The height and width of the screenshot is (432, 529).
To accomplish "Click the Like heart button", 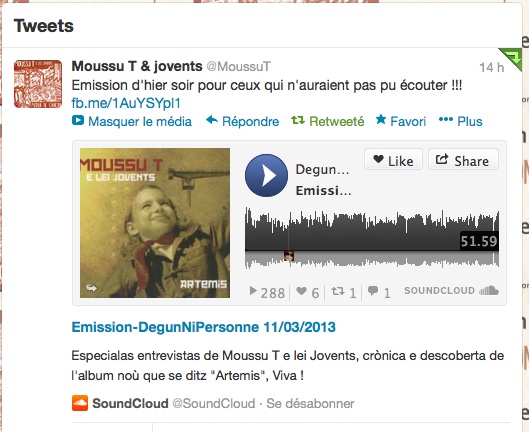I will [393, 160].
